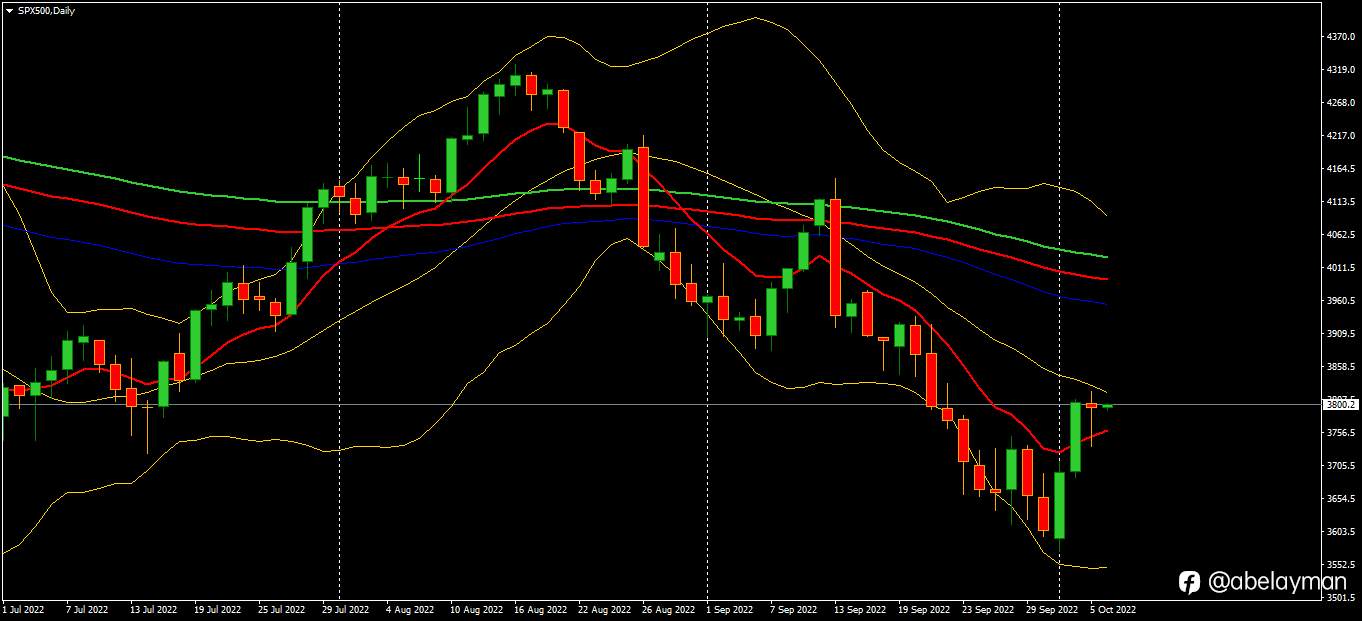Click the 22 Aug 2022 date label
This screenshot has width=1362, height=621.
[x=605, y=608]
